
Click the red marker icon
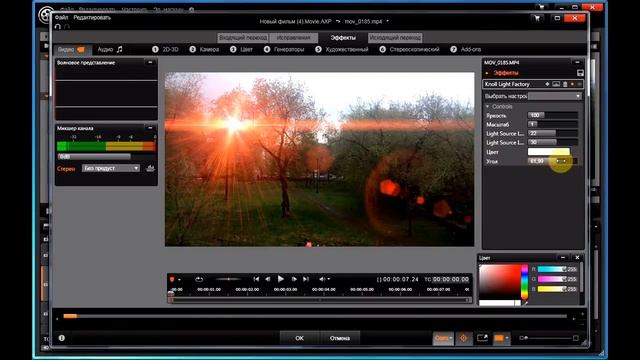coord(172,279)
